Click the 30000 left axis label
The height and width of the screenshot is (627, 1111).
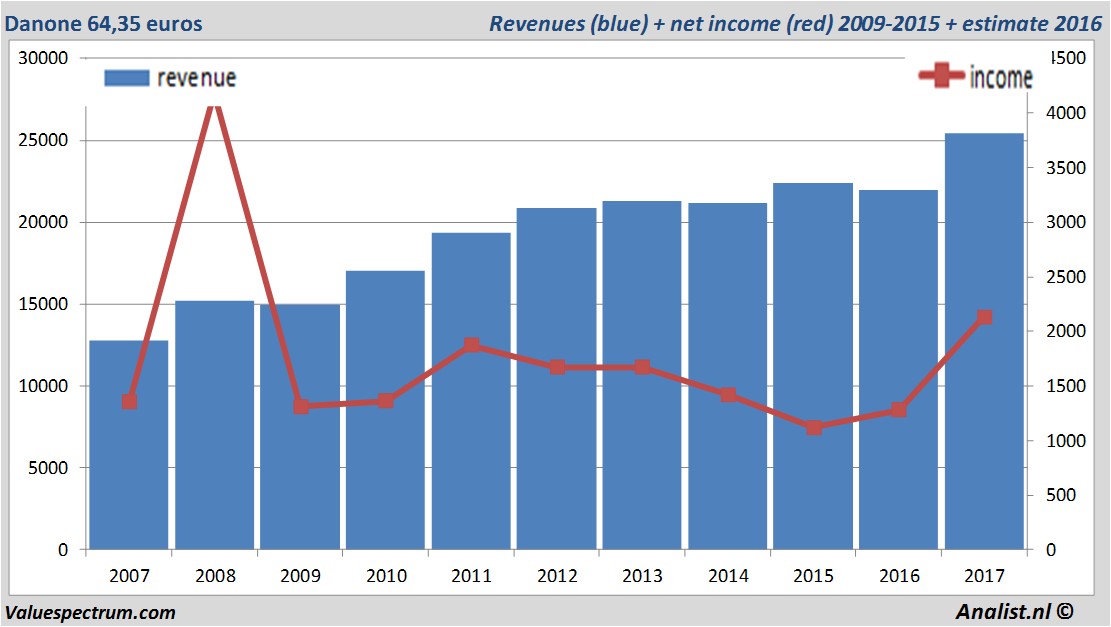[x=43, y=58]
